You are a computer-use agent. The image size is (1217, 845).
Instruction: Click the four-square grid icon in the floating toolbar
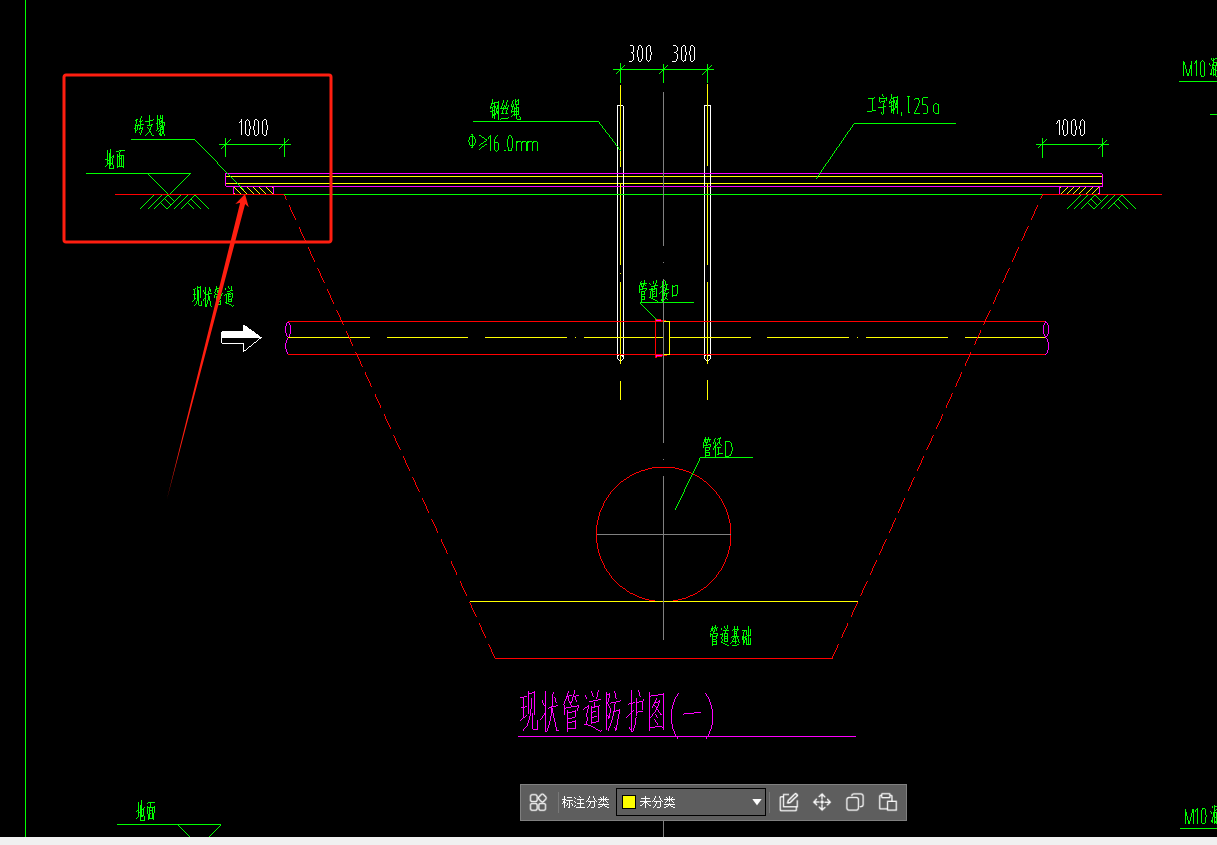coord(538,802)
